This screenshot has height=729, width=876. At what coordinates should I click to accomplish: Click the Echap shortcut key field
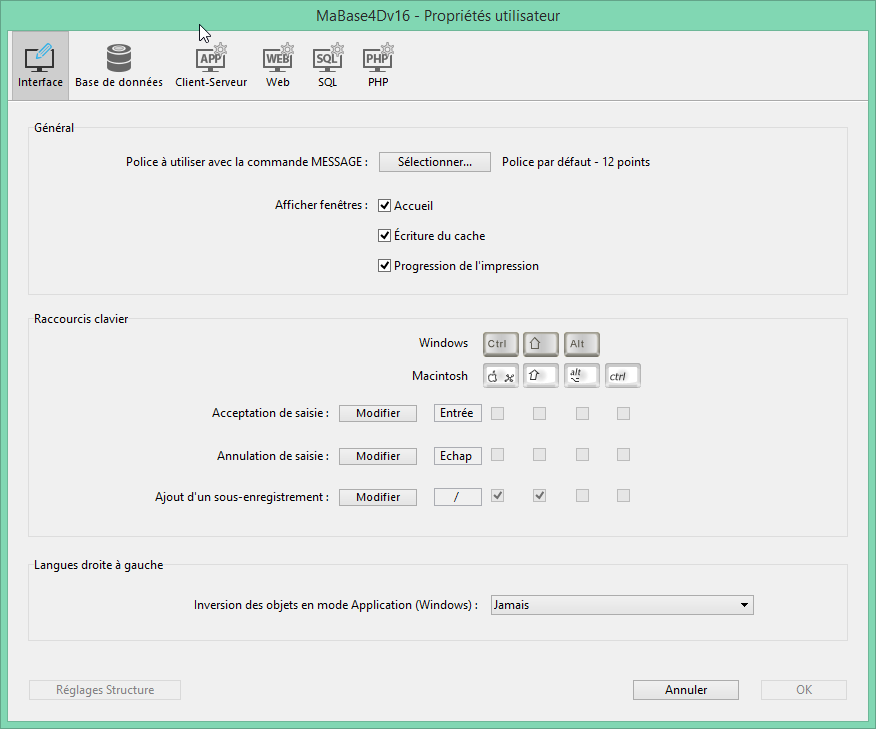click(x=457, y=456)
